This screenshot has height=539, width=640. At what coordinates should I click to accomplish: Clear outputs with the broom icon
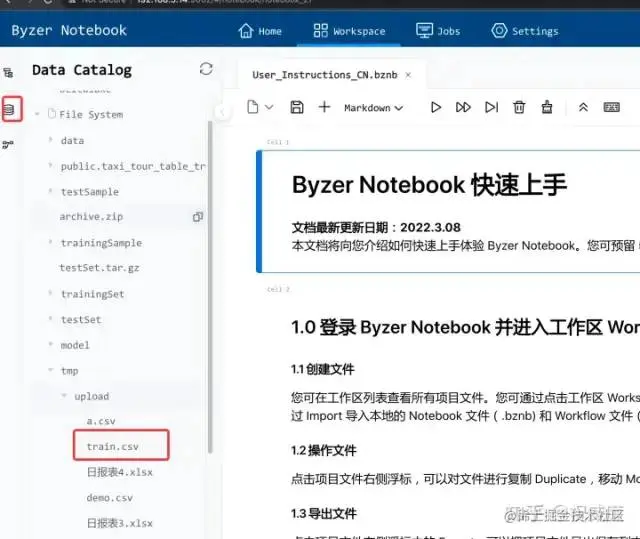pos(547,107)
